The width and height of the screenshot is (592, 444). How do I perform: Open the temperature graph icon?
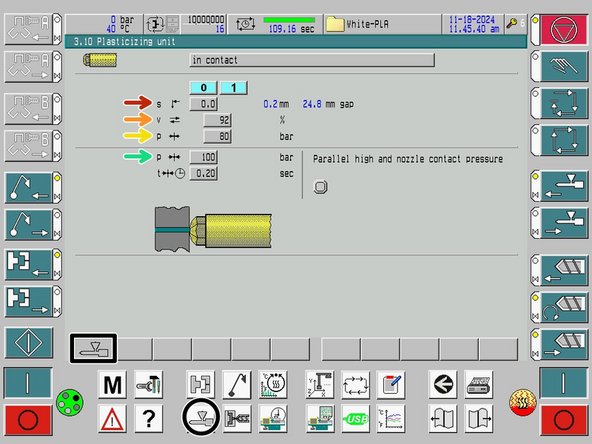point(391,419)
